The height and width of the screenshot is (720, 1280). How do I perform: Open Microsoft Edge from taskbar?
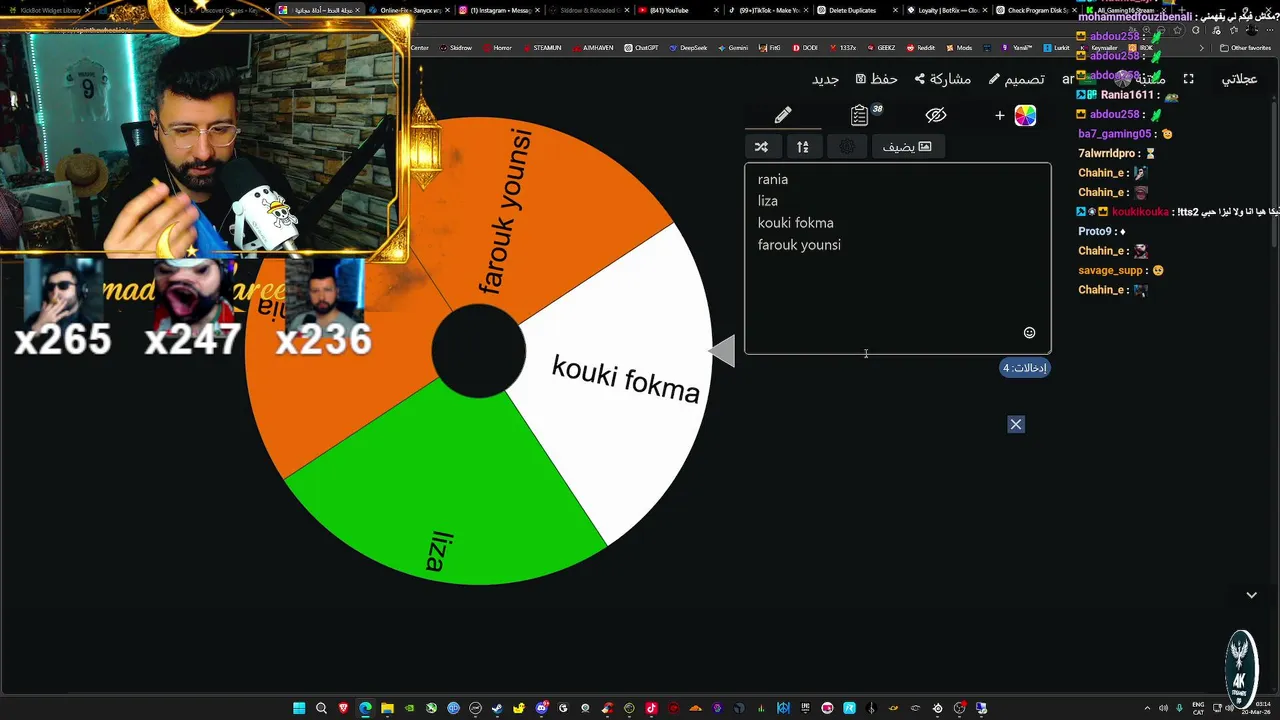coord(365,708)
